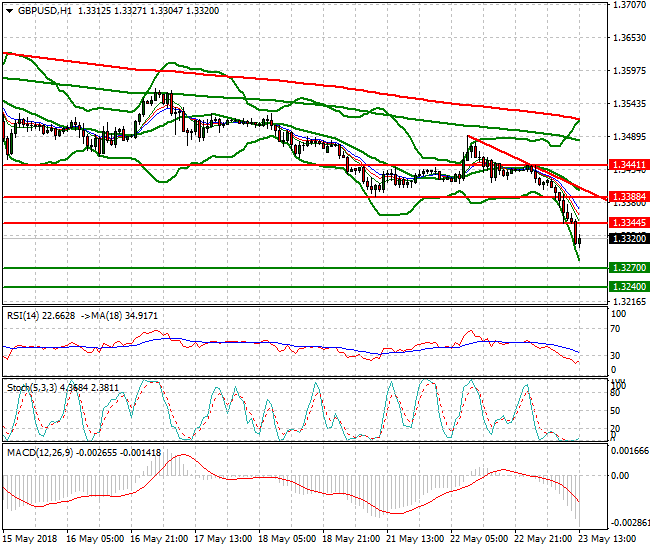Click the 18 May 05:00 time label
Viewport: 650px width, 550px height.
[287, 539]
